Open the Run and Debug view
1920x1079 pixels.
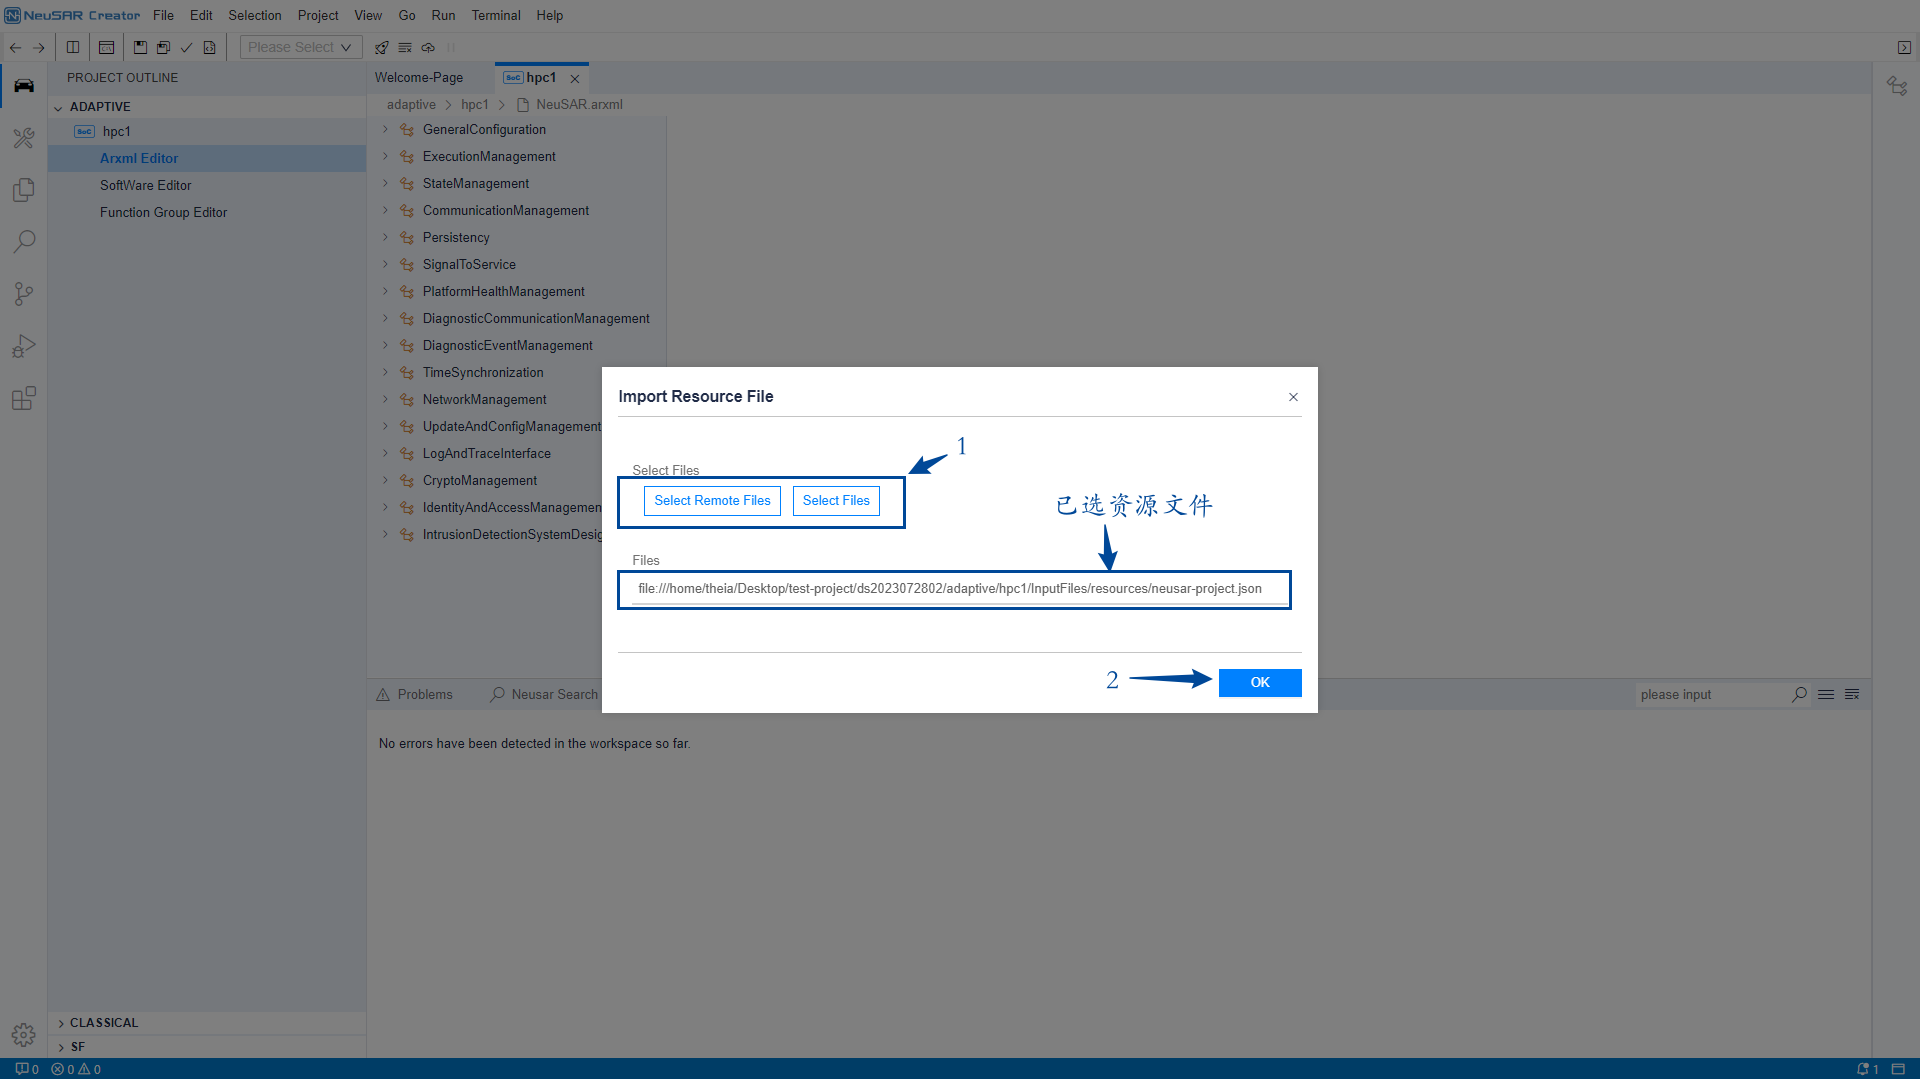24,346
